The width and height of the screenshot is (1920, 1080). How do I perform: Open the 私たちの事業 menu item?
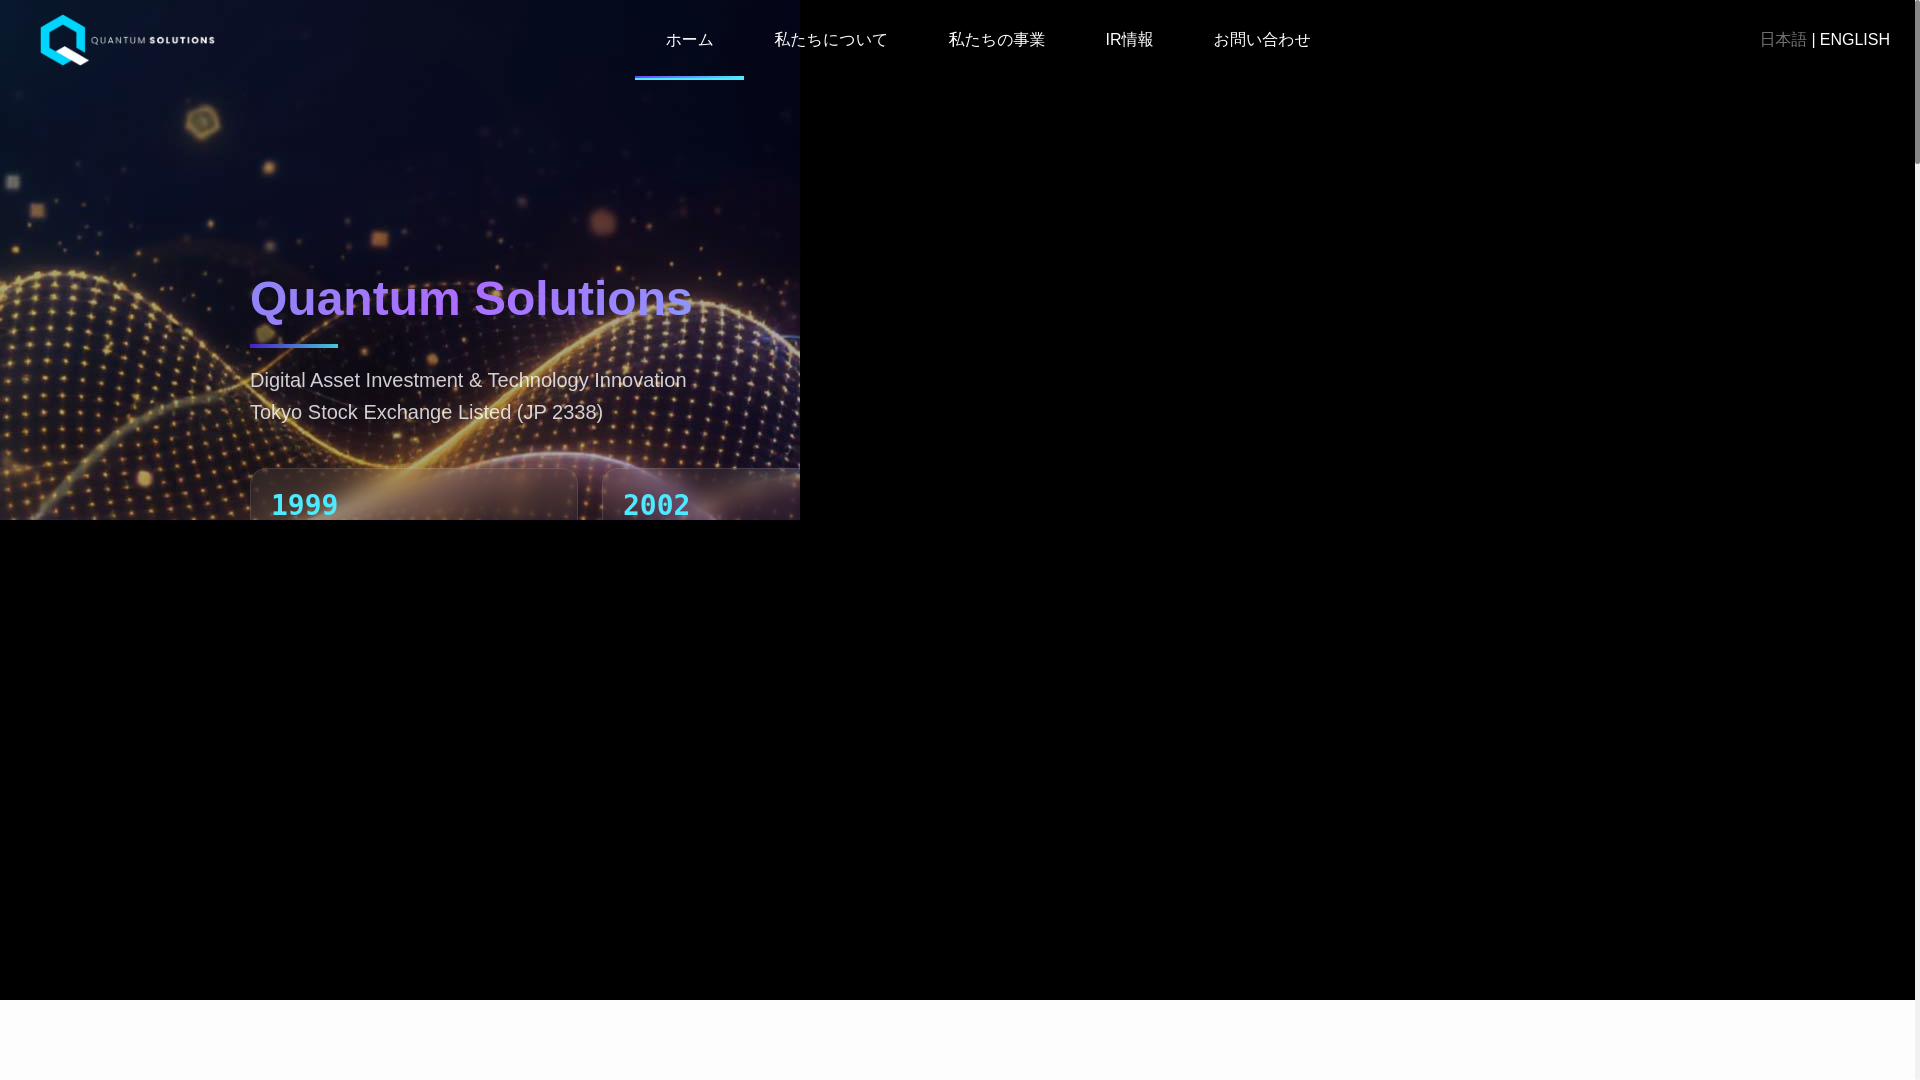996,40
